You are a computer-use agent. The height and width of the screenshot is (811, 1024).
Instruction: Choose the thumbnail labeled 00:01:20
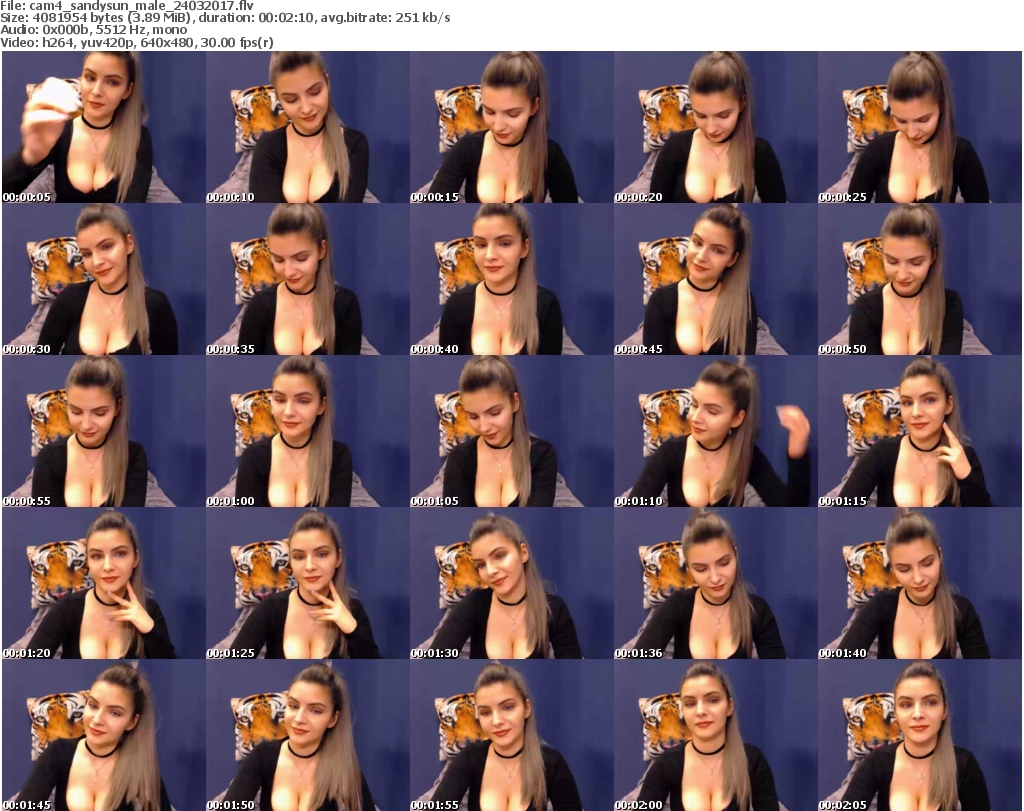(x=104, y=583)
